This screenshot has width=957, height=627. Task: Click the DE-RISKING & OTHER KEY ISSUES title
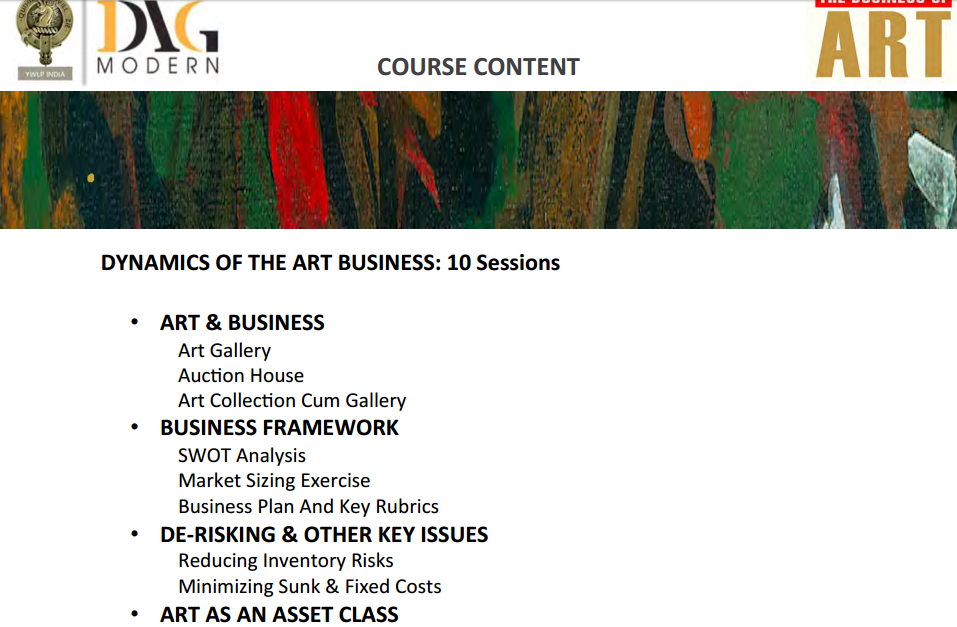[x=324, y=535]
